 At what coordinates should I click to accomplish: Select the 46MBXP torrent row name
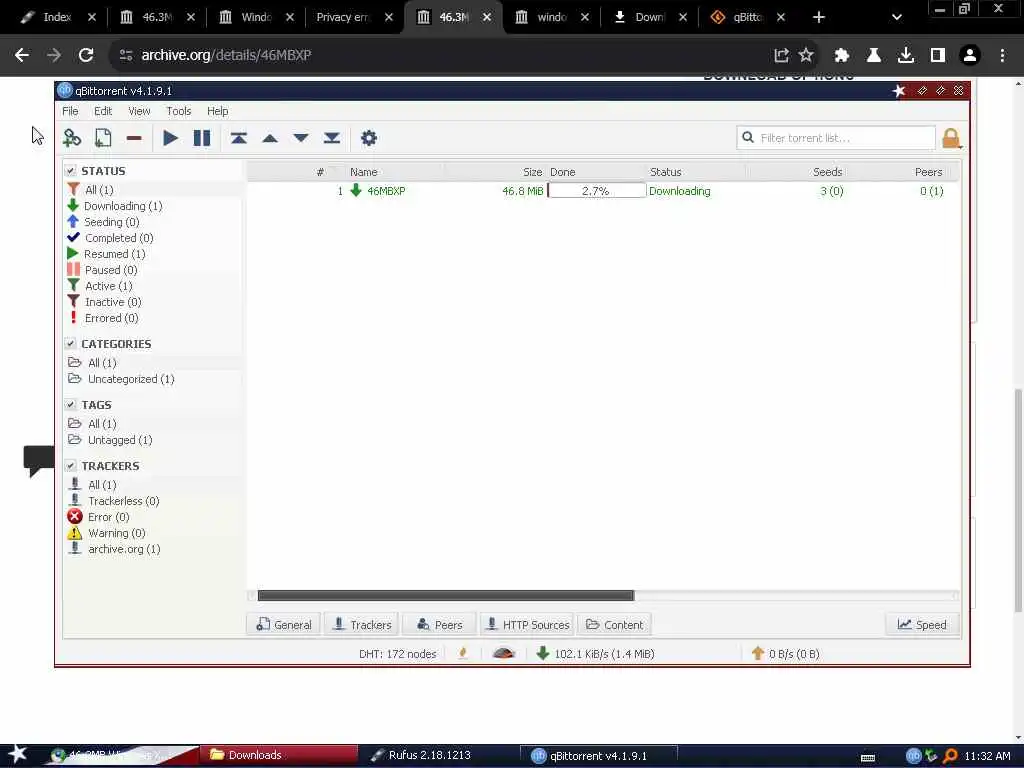point(386,191)
